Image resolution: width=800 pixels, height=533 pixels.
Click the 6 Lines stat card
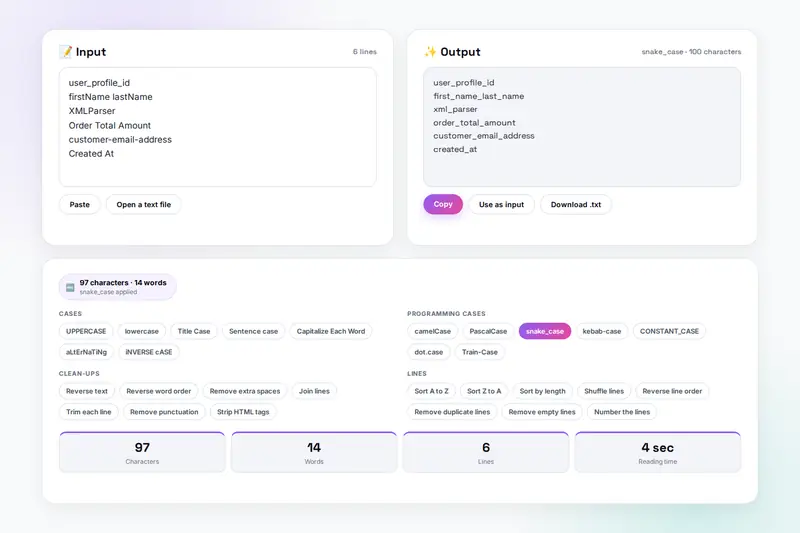pyautogui.click(x=486, y=452)
